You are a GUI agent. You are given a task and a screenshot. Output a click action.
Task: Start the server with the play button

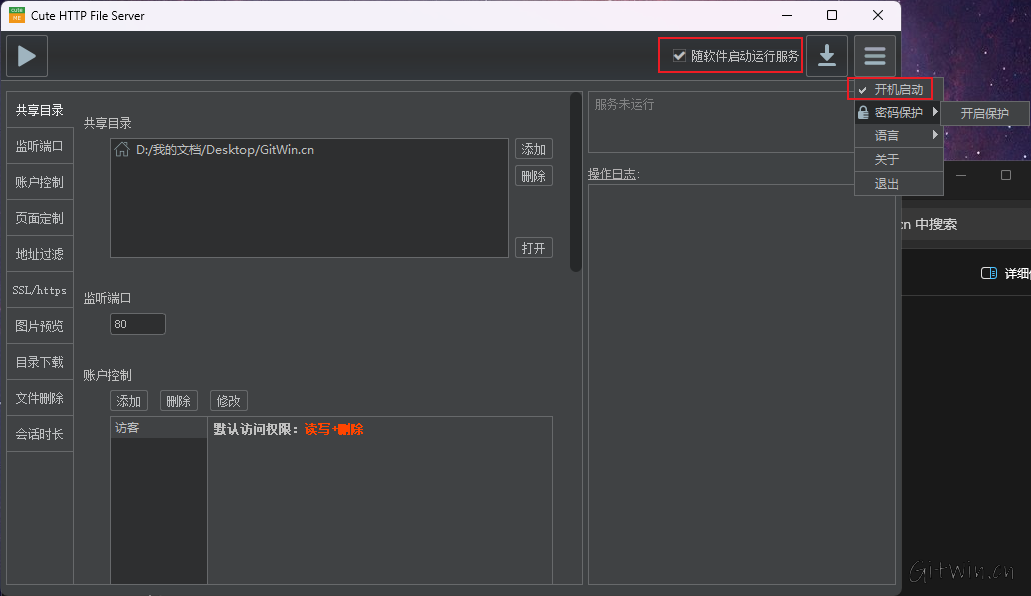(27, 56)
